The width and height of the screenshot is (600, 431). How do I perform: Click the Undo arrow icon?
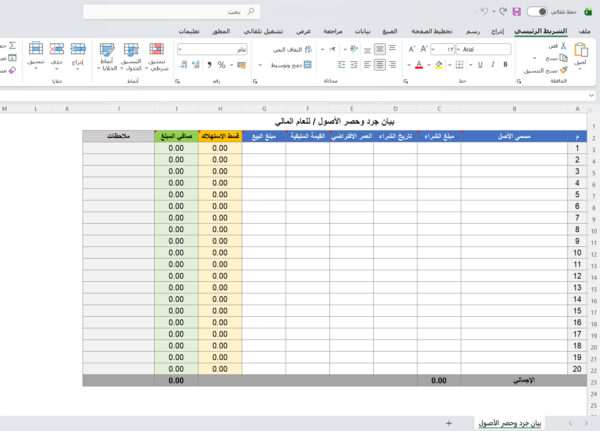click(x=484, y=11)
